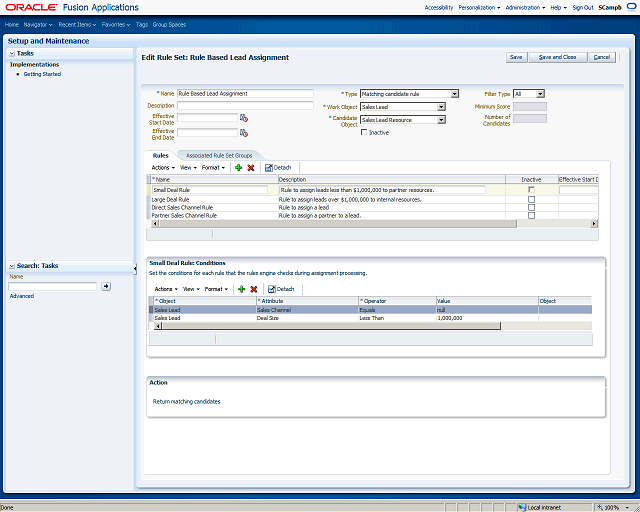Image resolution: width=640 pixels, height=512 pixels.
Task: Collapse the Search: Tasks panel
Action: tap(12, 266)
